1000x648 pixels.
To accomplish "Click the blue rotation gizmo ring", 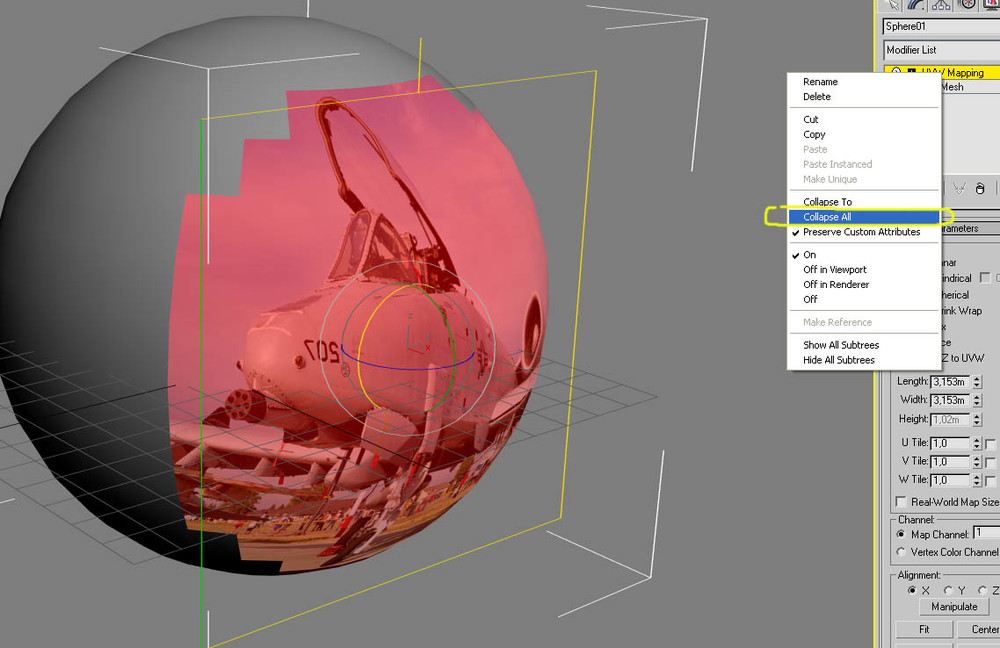I will point(406,367).
